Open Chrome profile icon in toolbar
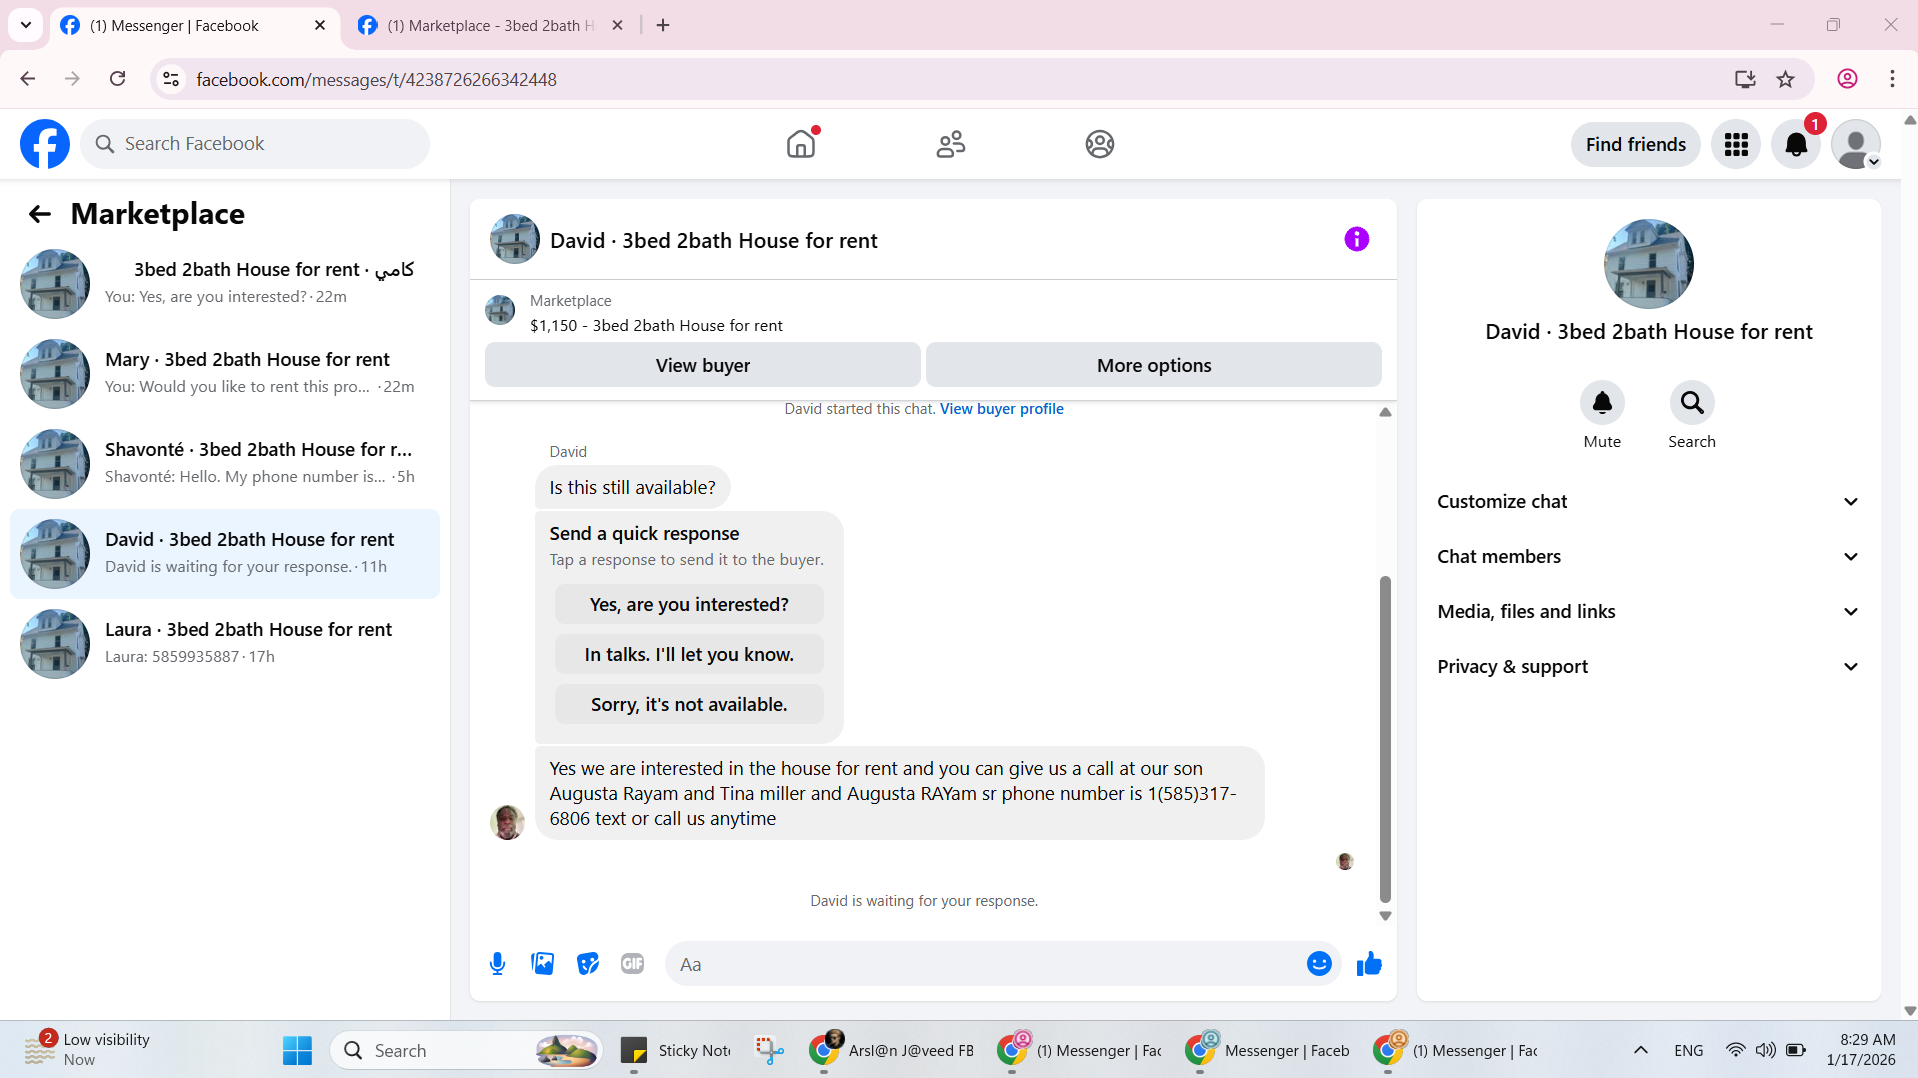This screenshot has height=1078, width=1918. pos(1847,79)
